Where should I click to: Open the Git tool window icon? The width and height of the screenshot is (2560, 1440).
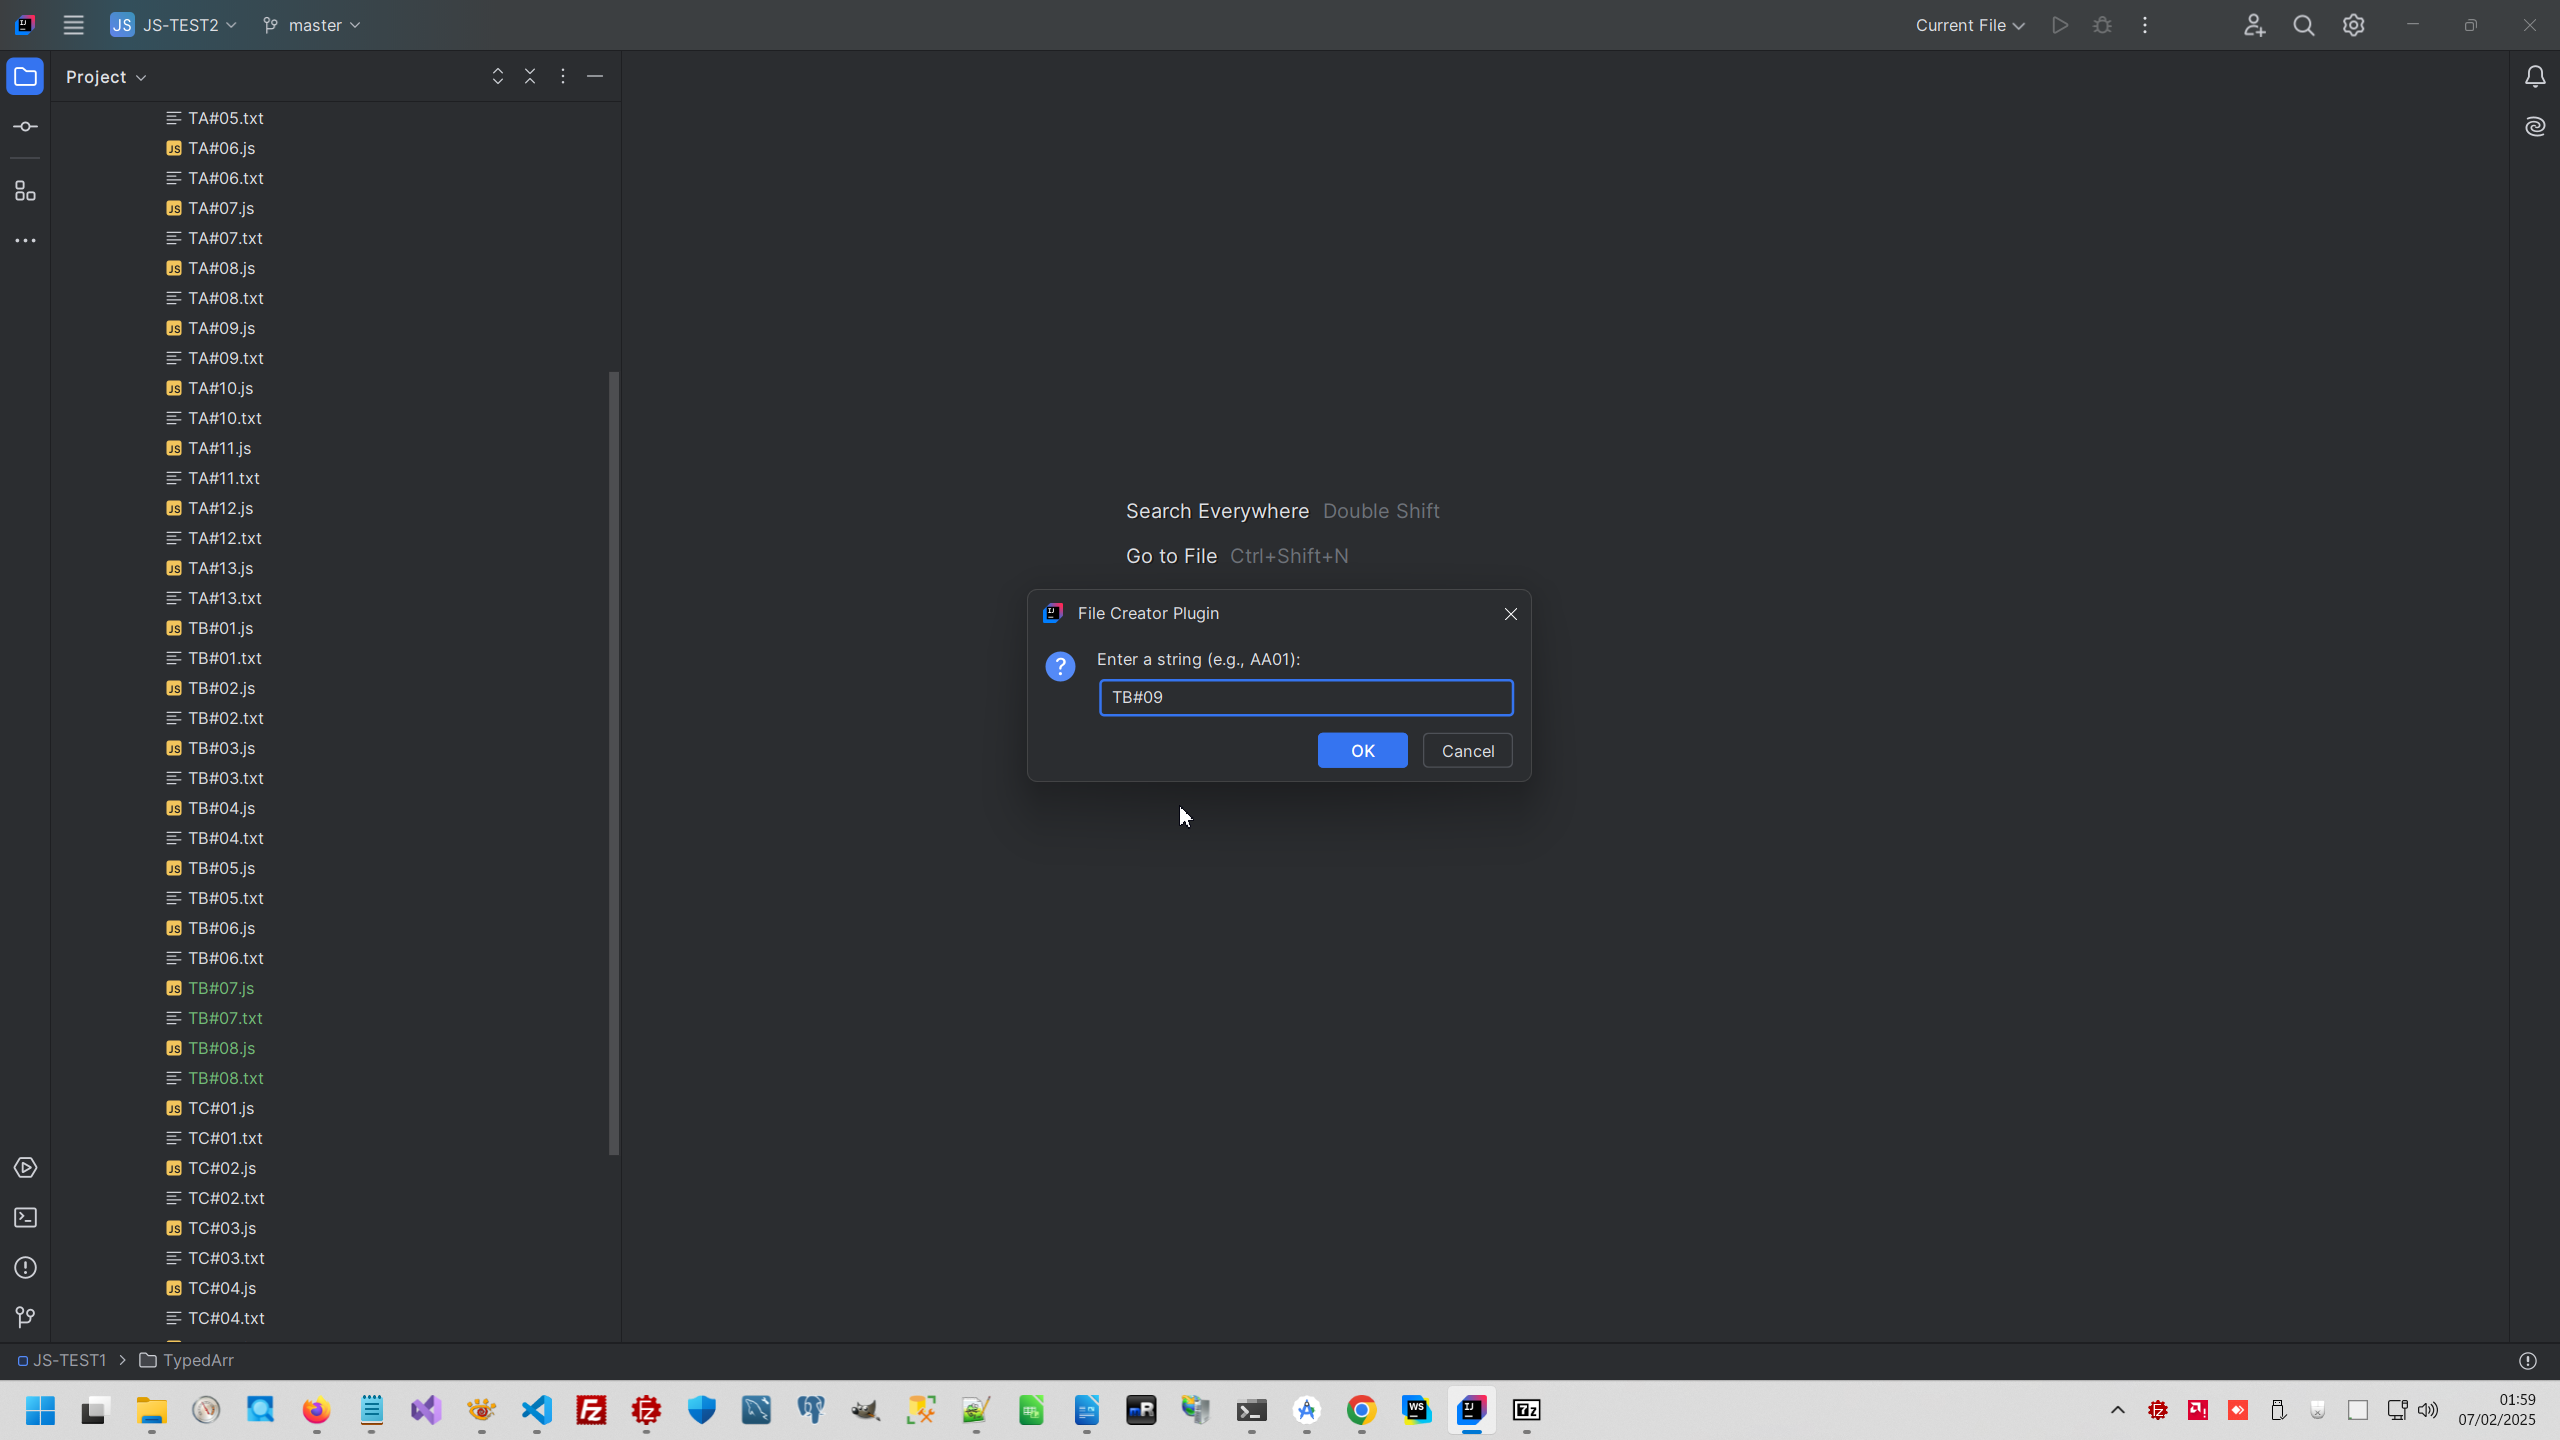point(26,1318)
